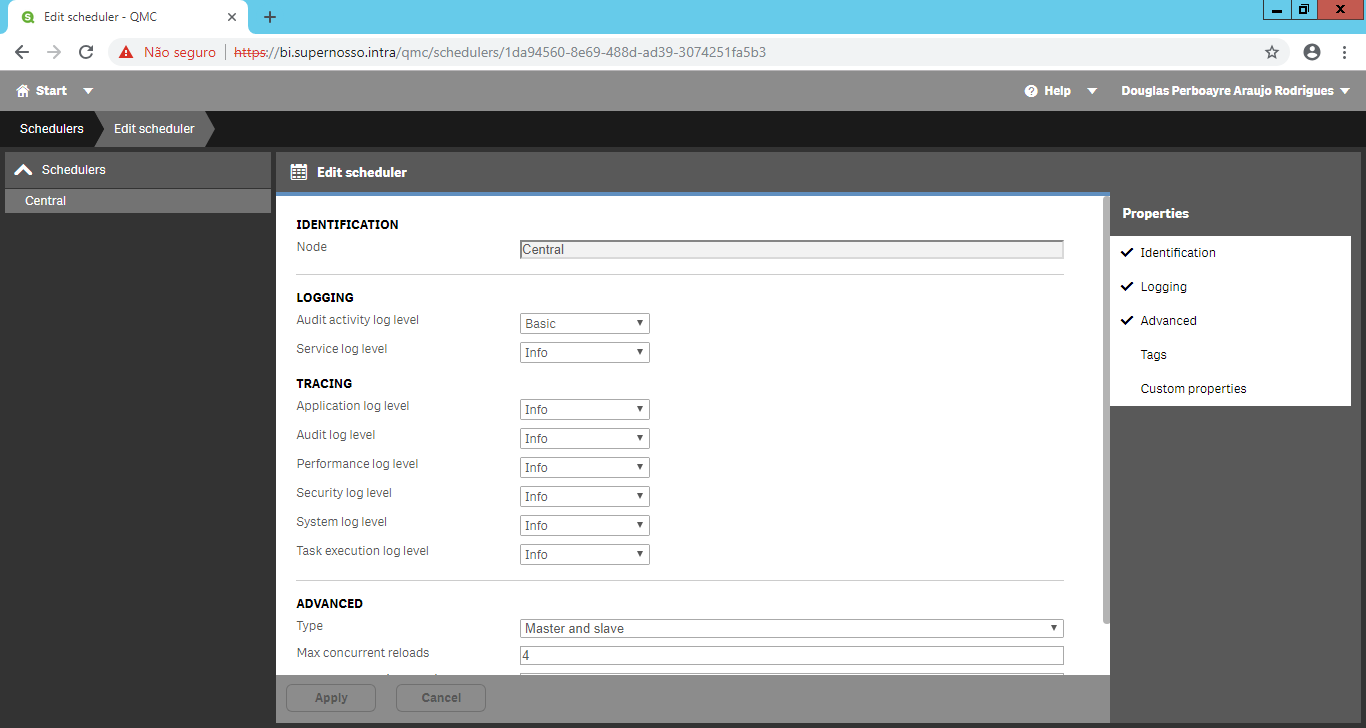
Task: Open a new browser tab
Action: pyautogui.click(x=270, y=17)
